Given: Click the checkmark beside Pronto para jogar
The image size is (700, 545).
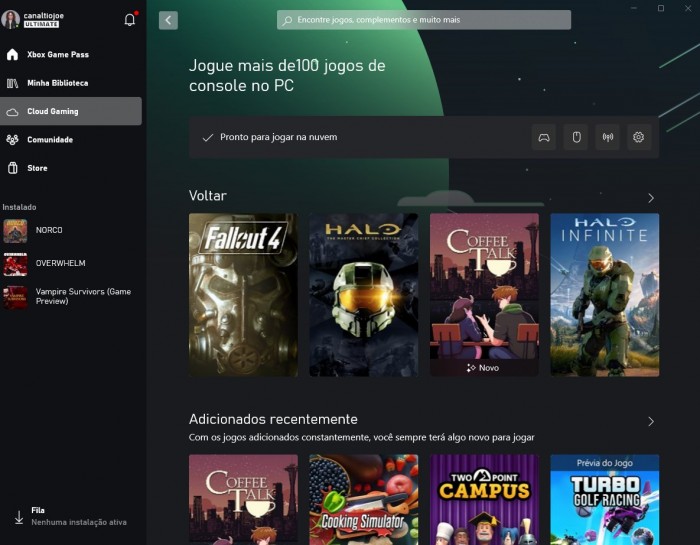Looking at the screenshot, I should tap(208, 137).
